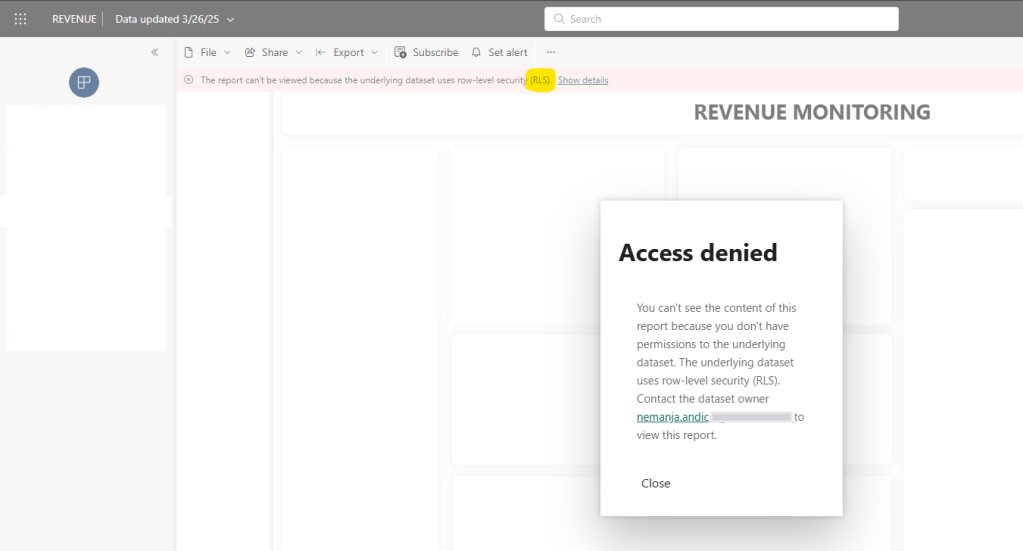Screen dimensions: 1023x551
Task: Click the Export arrow icon
Action: 321,52
